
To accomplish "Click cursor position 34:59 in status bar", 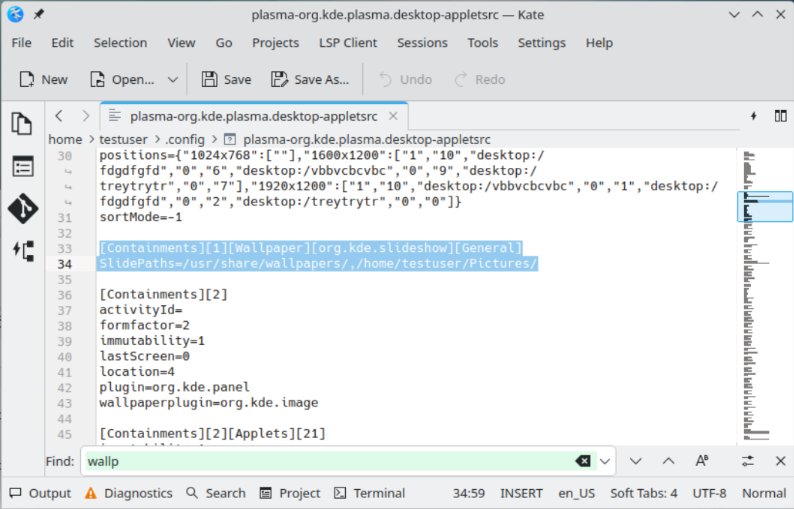I will click(468, 493).
